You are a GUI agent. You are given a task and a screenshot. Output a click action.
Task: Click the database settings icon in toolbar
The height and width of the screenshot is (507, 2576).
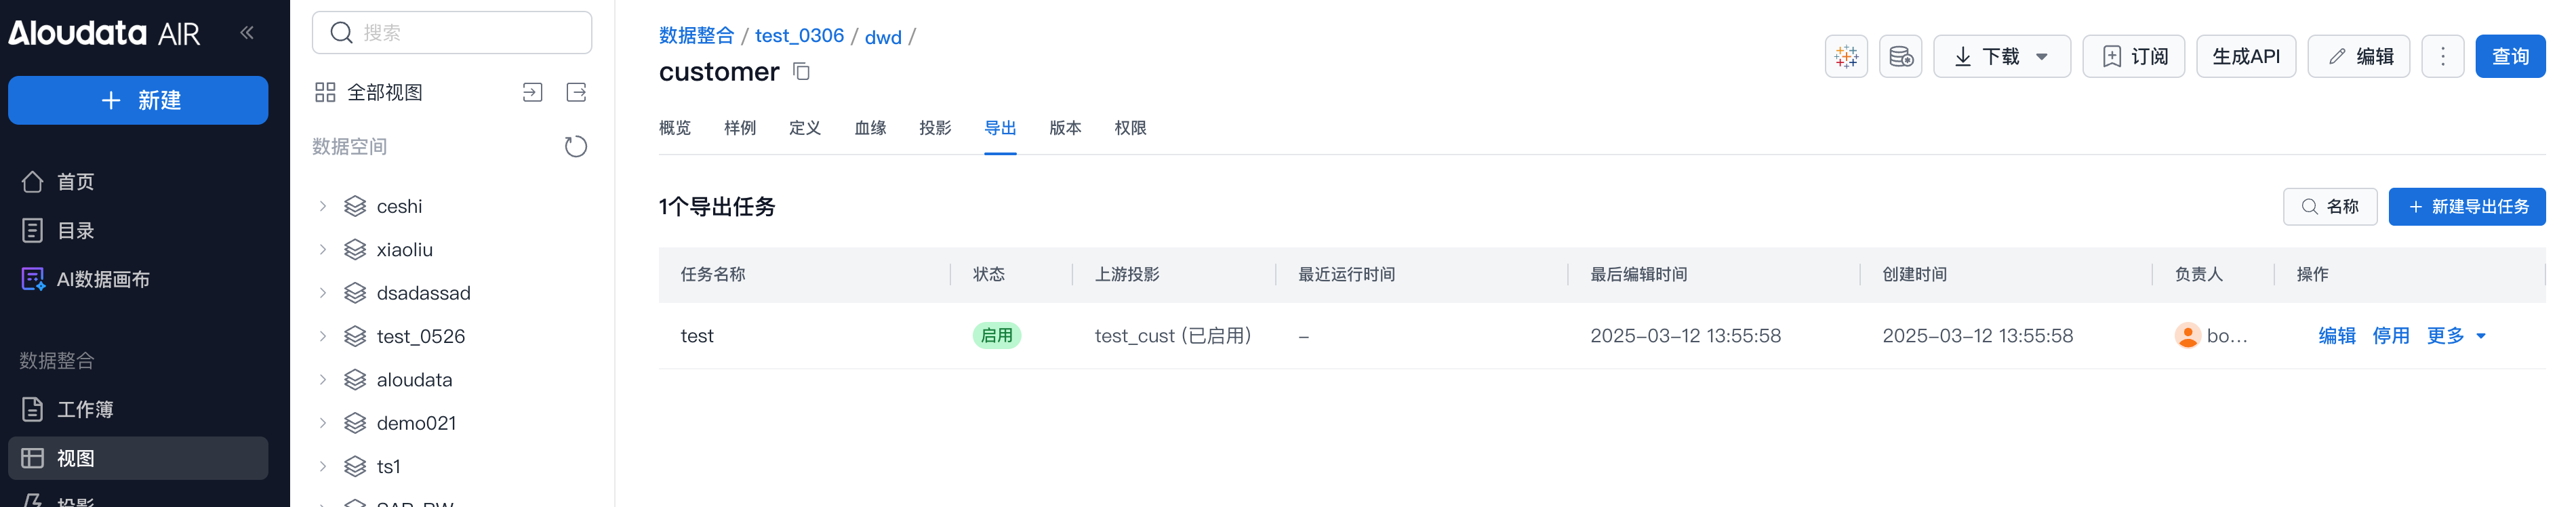point(1900,57)
